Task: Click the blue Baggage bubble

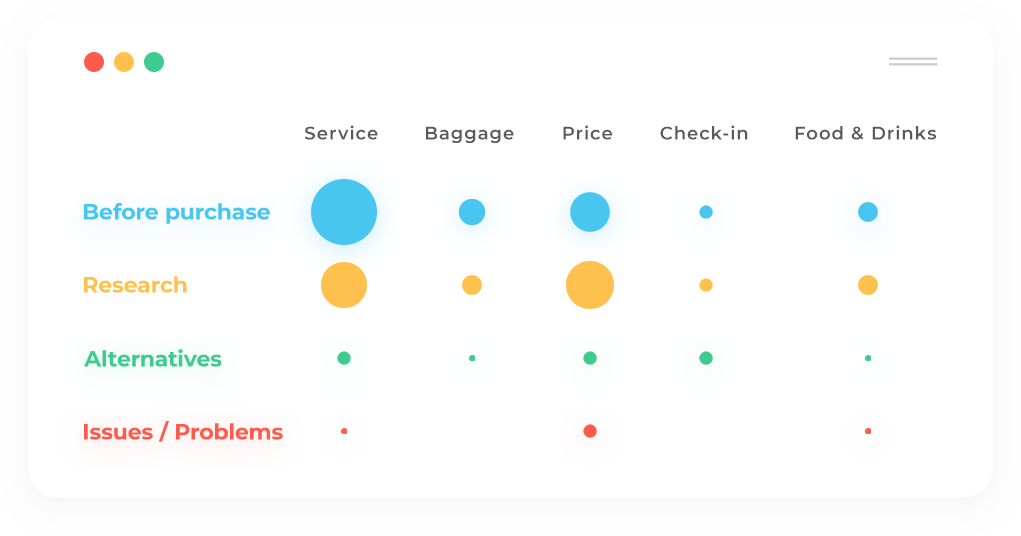Action: (472, 212)
